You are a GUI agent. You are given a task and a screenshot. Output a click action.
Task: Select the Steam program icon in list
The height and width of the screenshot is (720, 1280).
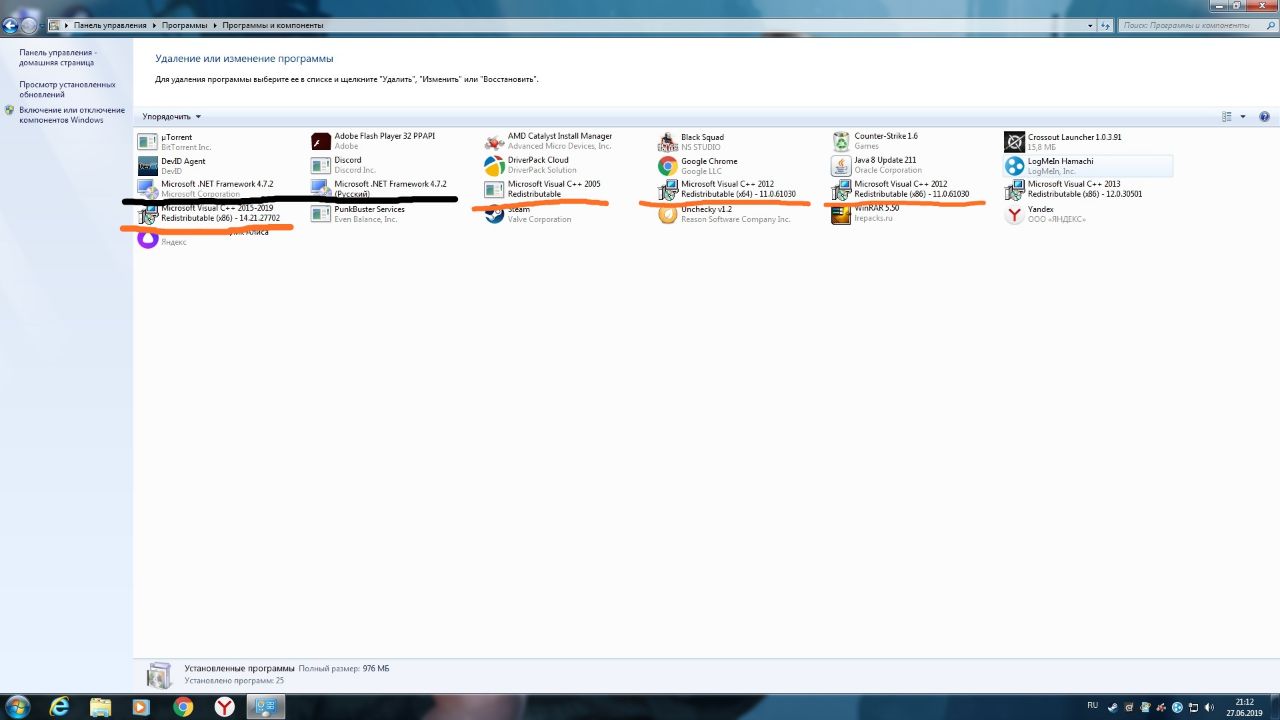pos(494,214)
